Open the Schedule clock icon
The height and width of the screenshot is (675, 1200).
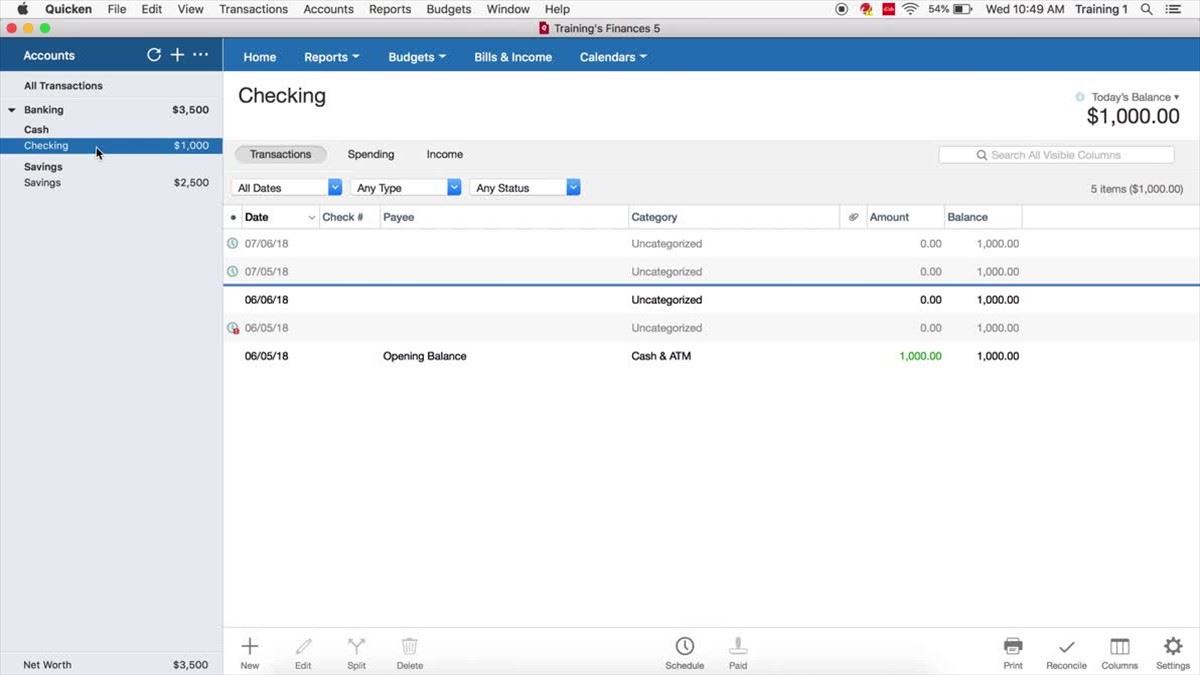(x=684, y=647)
